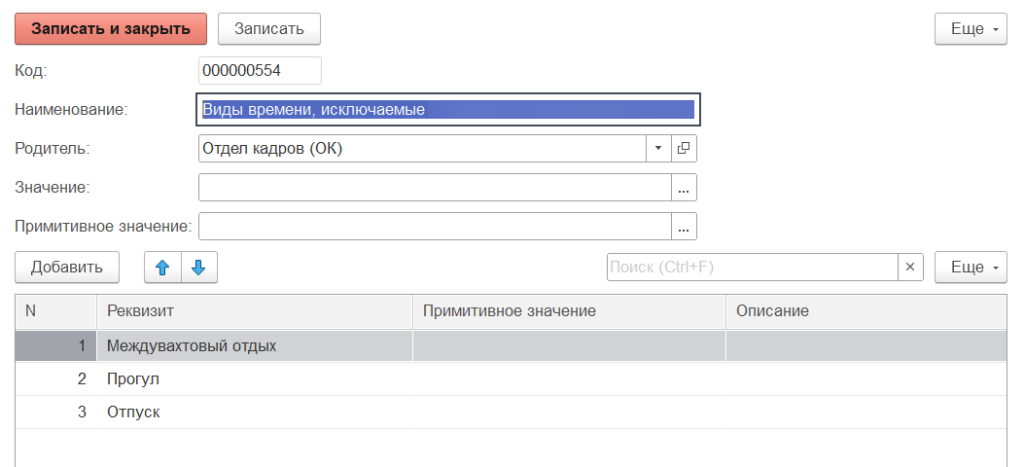
Task: Click the Добавить button
Action: pyautogui.click(x=67, y=268)
